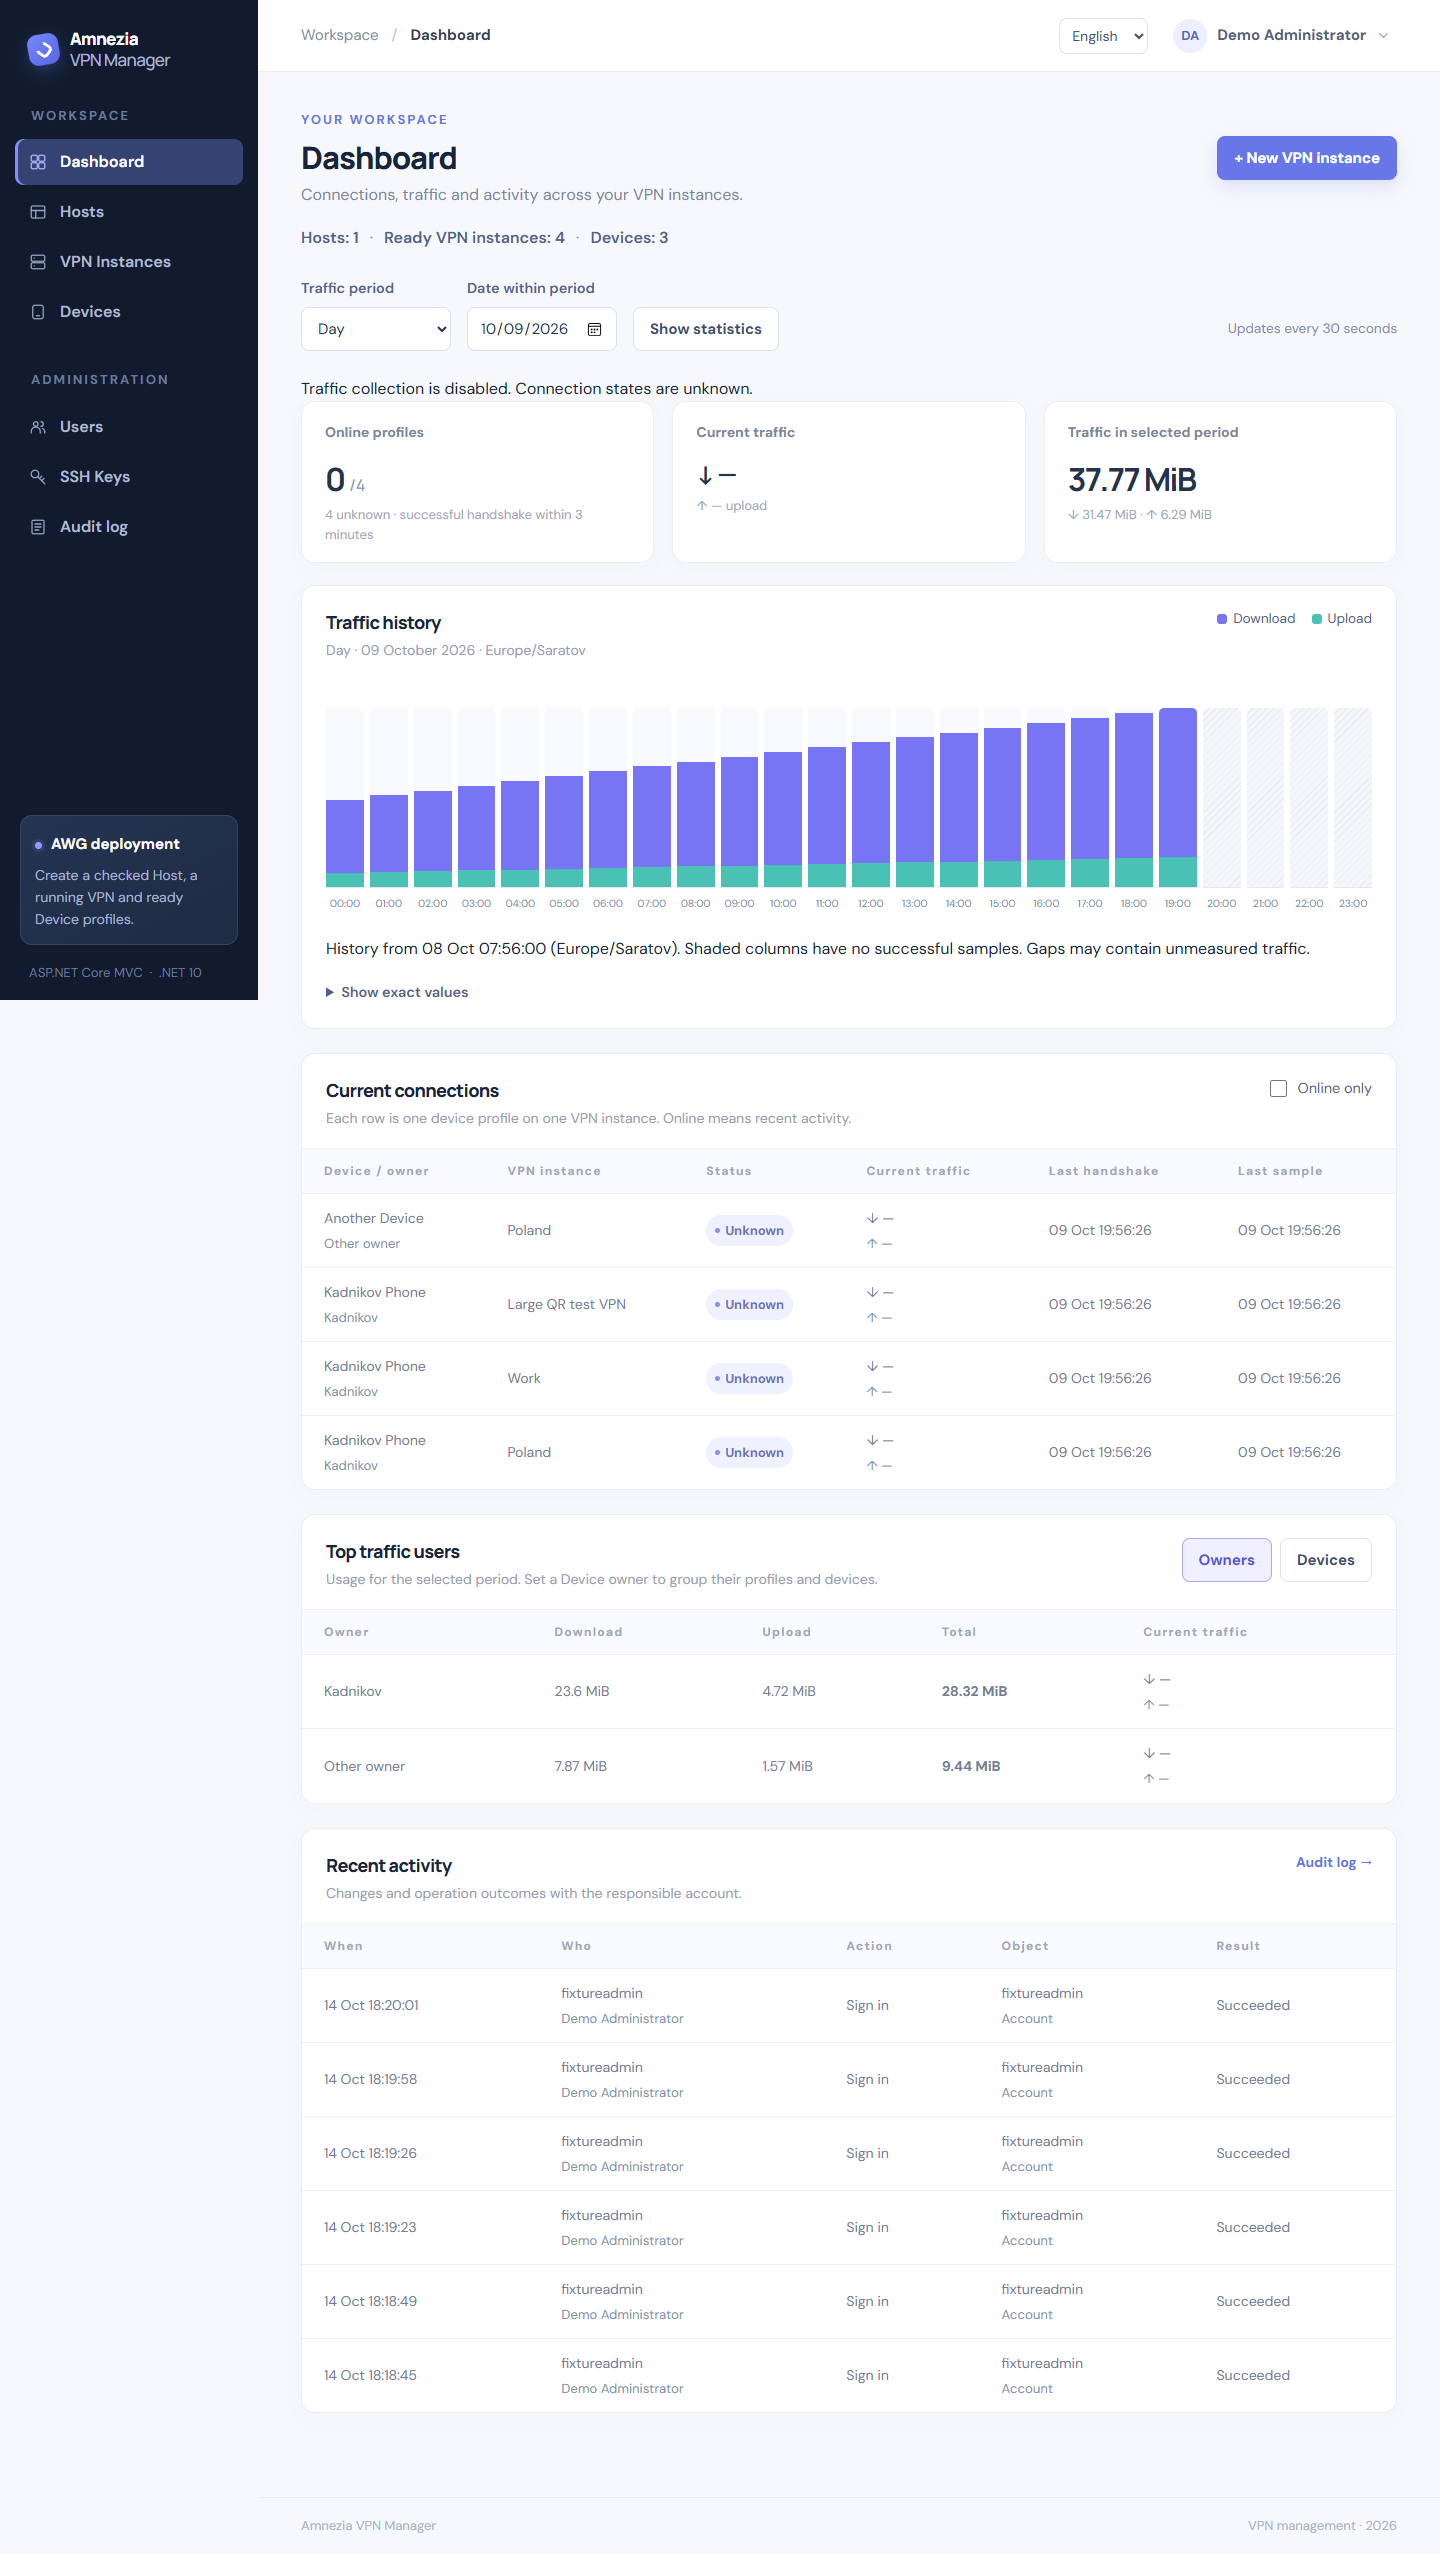
Task: Switch to the Devices tab in Top traffic users
Action: click(x=1325, y=1560)
